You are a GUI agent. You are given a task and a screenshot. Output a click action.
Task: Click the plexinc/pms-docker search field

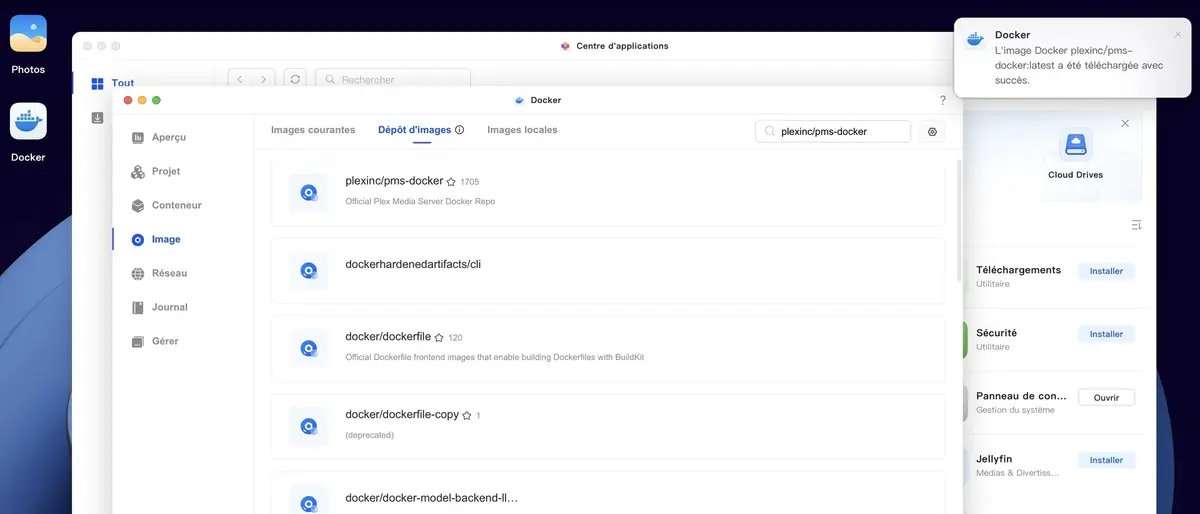point(833,131)
